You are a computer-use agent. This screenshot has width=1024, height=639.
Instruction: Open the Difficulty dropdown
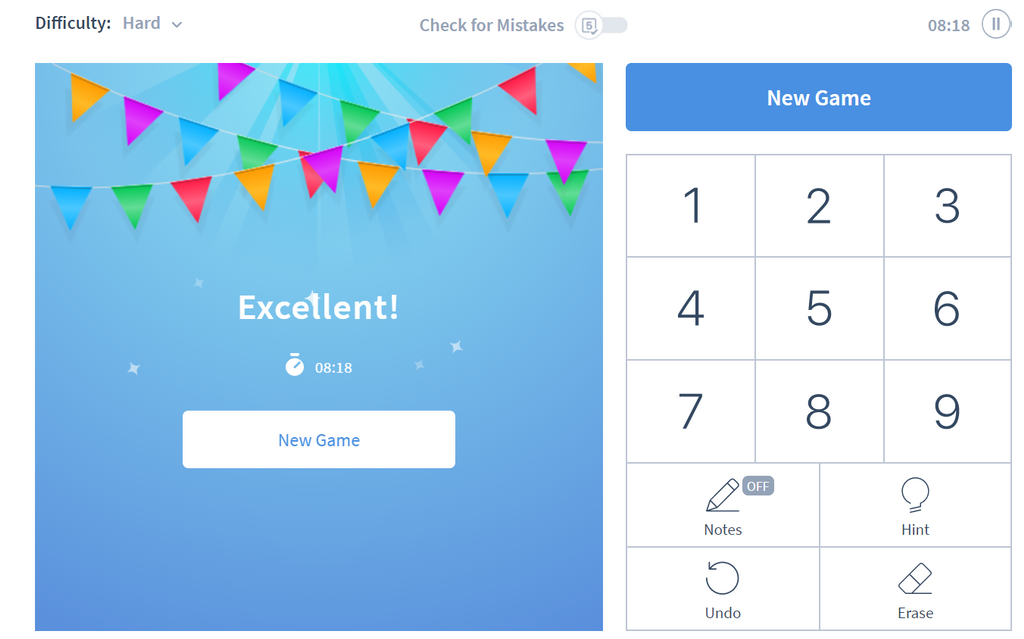click(152, 23)
